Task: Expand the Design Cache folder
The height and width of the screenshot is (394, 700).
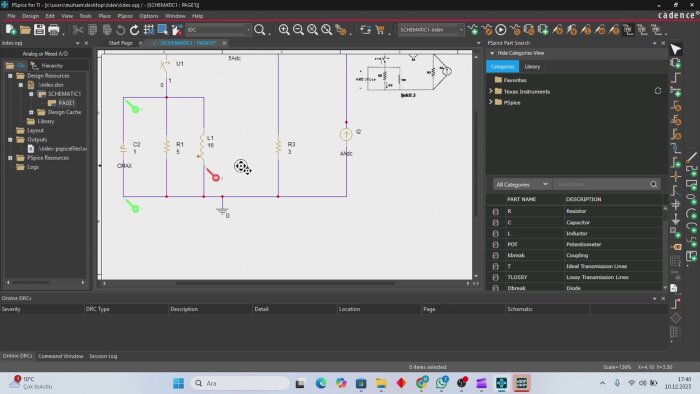Action: tap(31, 112)
